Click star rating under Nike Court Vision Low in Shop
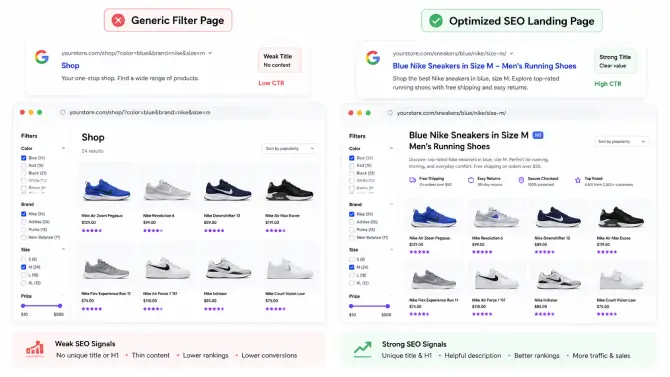The image size is (670, 377). tap(275, 309)
